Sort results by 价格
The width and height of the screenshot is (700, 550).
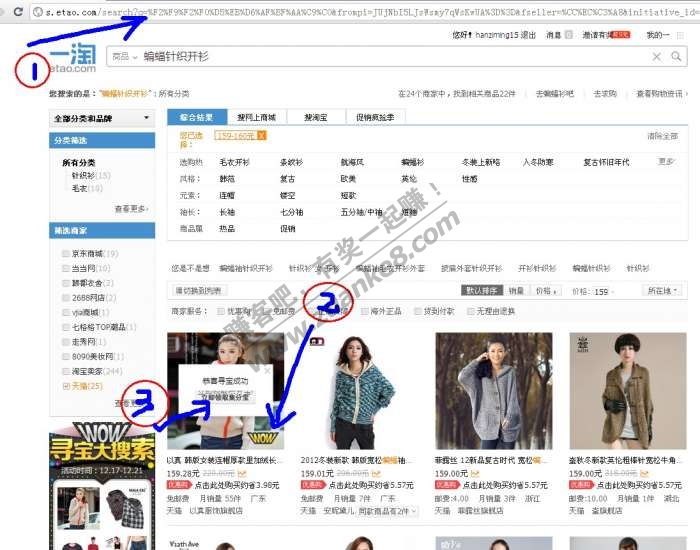546,291
